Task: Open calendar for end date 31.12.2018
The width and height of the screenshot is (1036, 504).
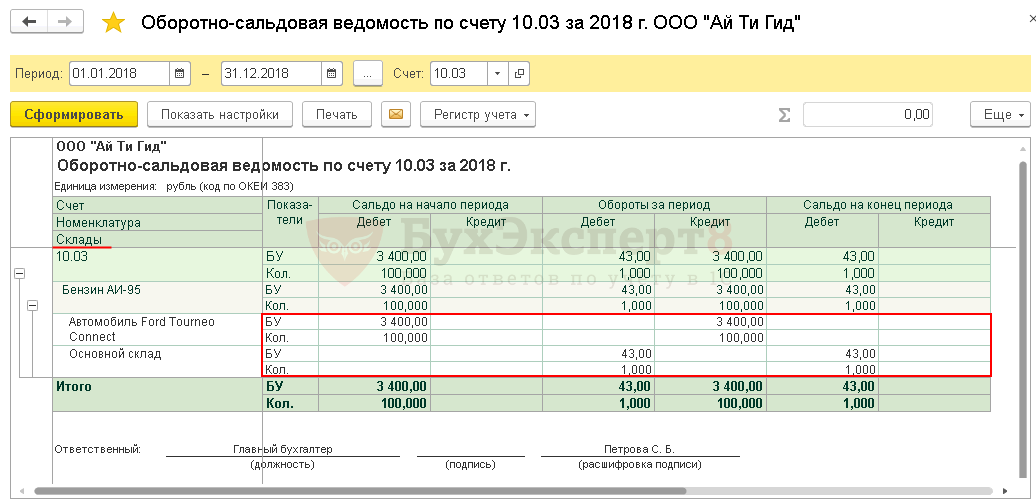Action: (x=332, y=74)
